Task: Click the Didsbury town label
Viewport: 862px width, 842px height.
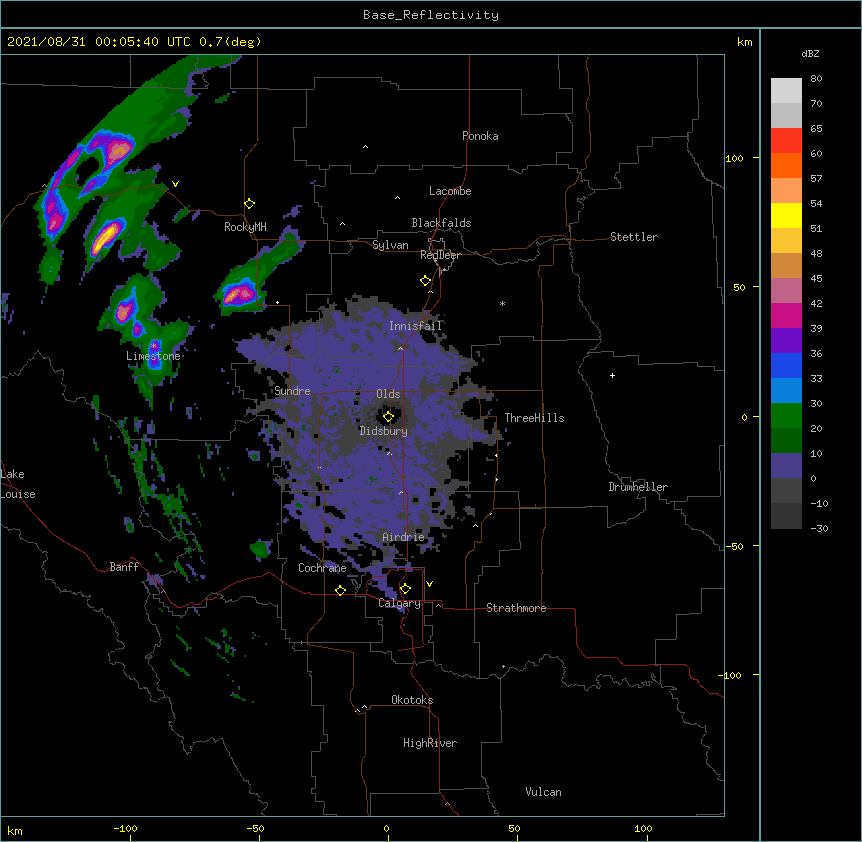Action: click(x=384, y=431)
